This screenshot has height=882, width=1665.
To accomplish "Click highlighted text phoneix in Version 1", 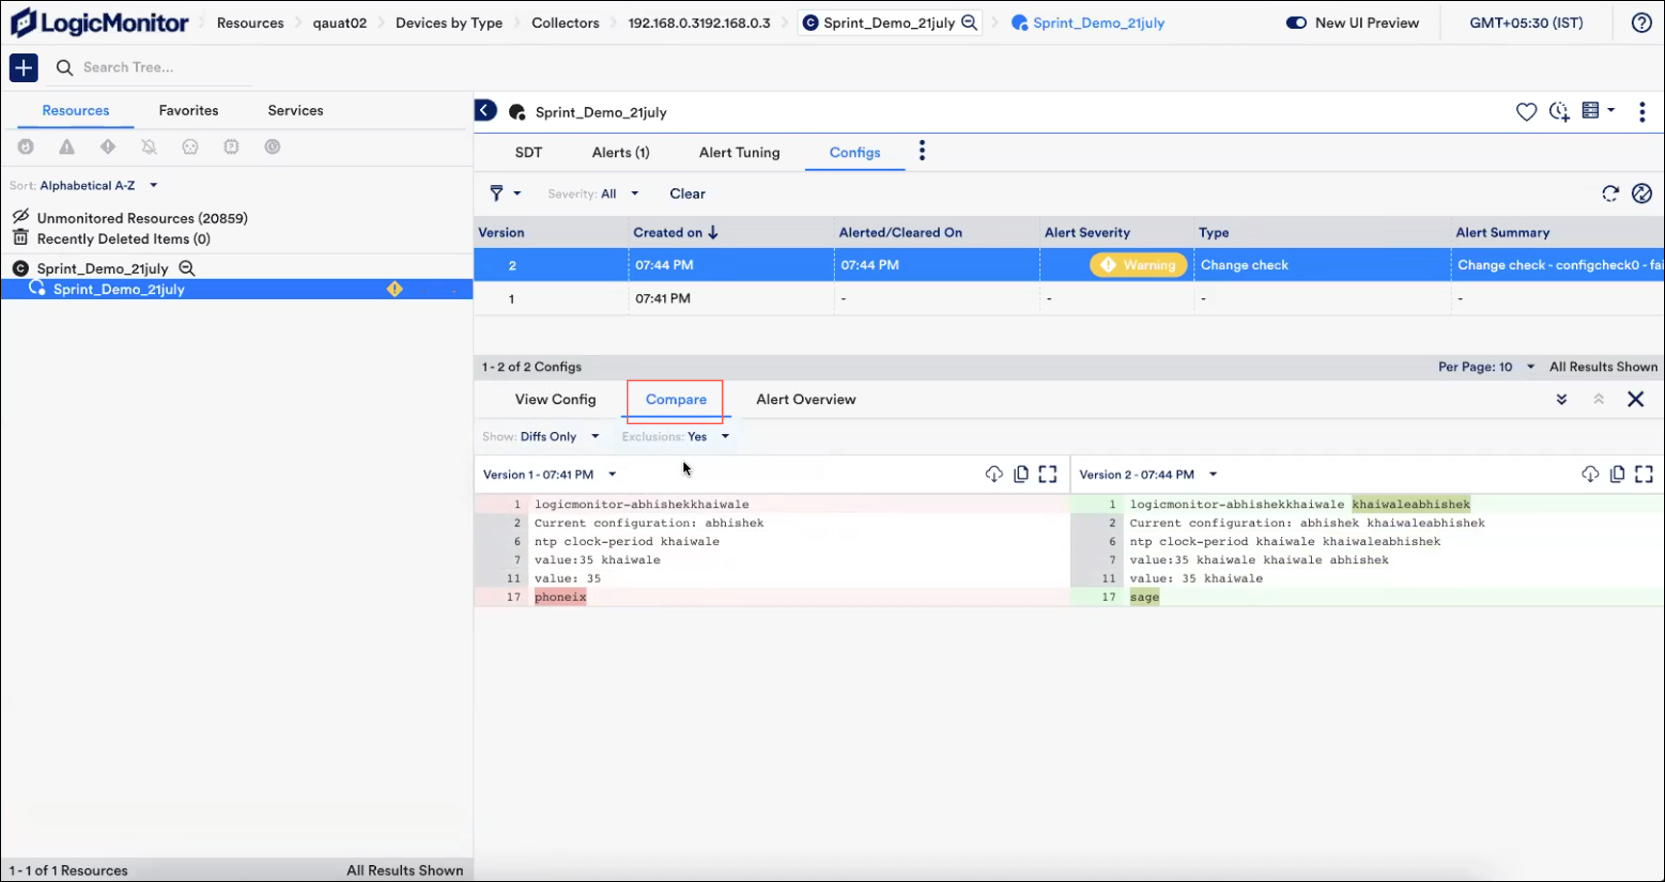I will click(560, 597).
